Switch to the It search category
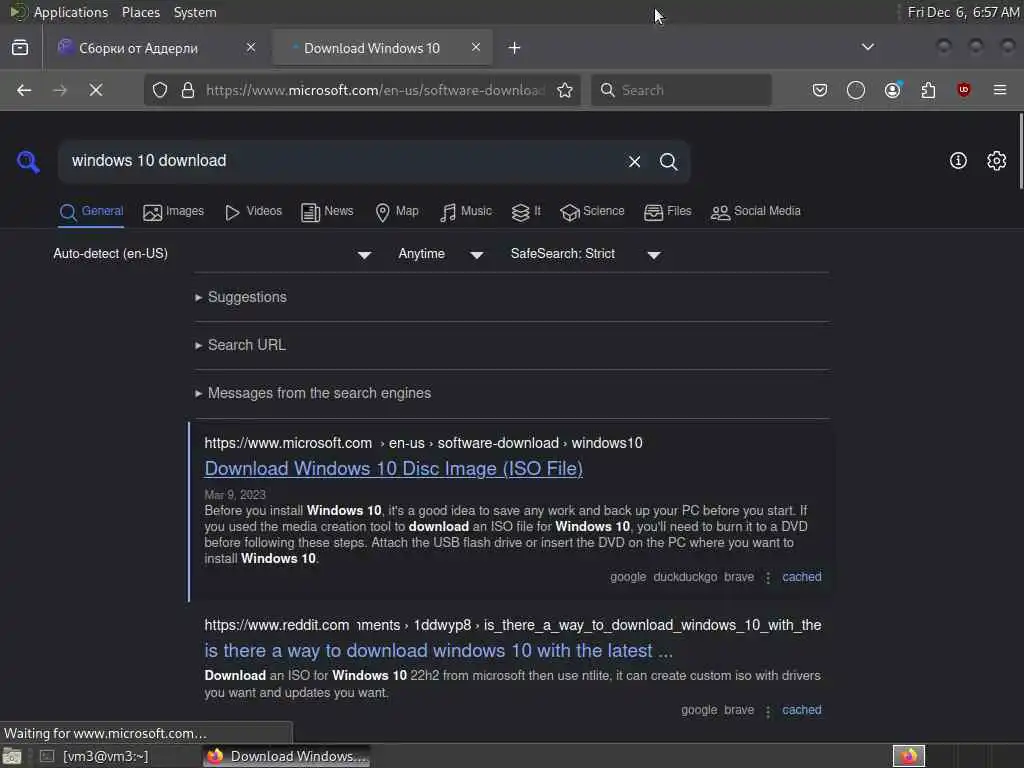 (x=526, y=212)
